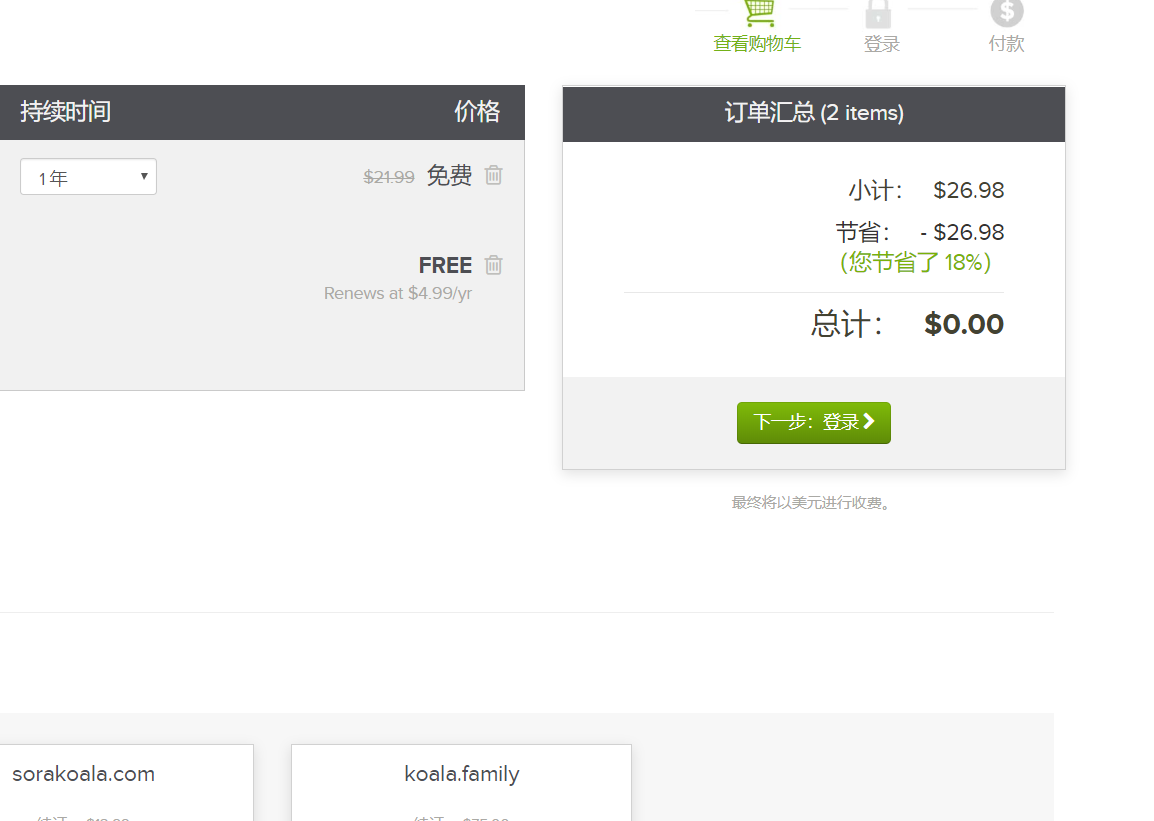Click the strikethrough $21.99 price
This screenshot has width=1154, height=821.
tap(389, 176)
